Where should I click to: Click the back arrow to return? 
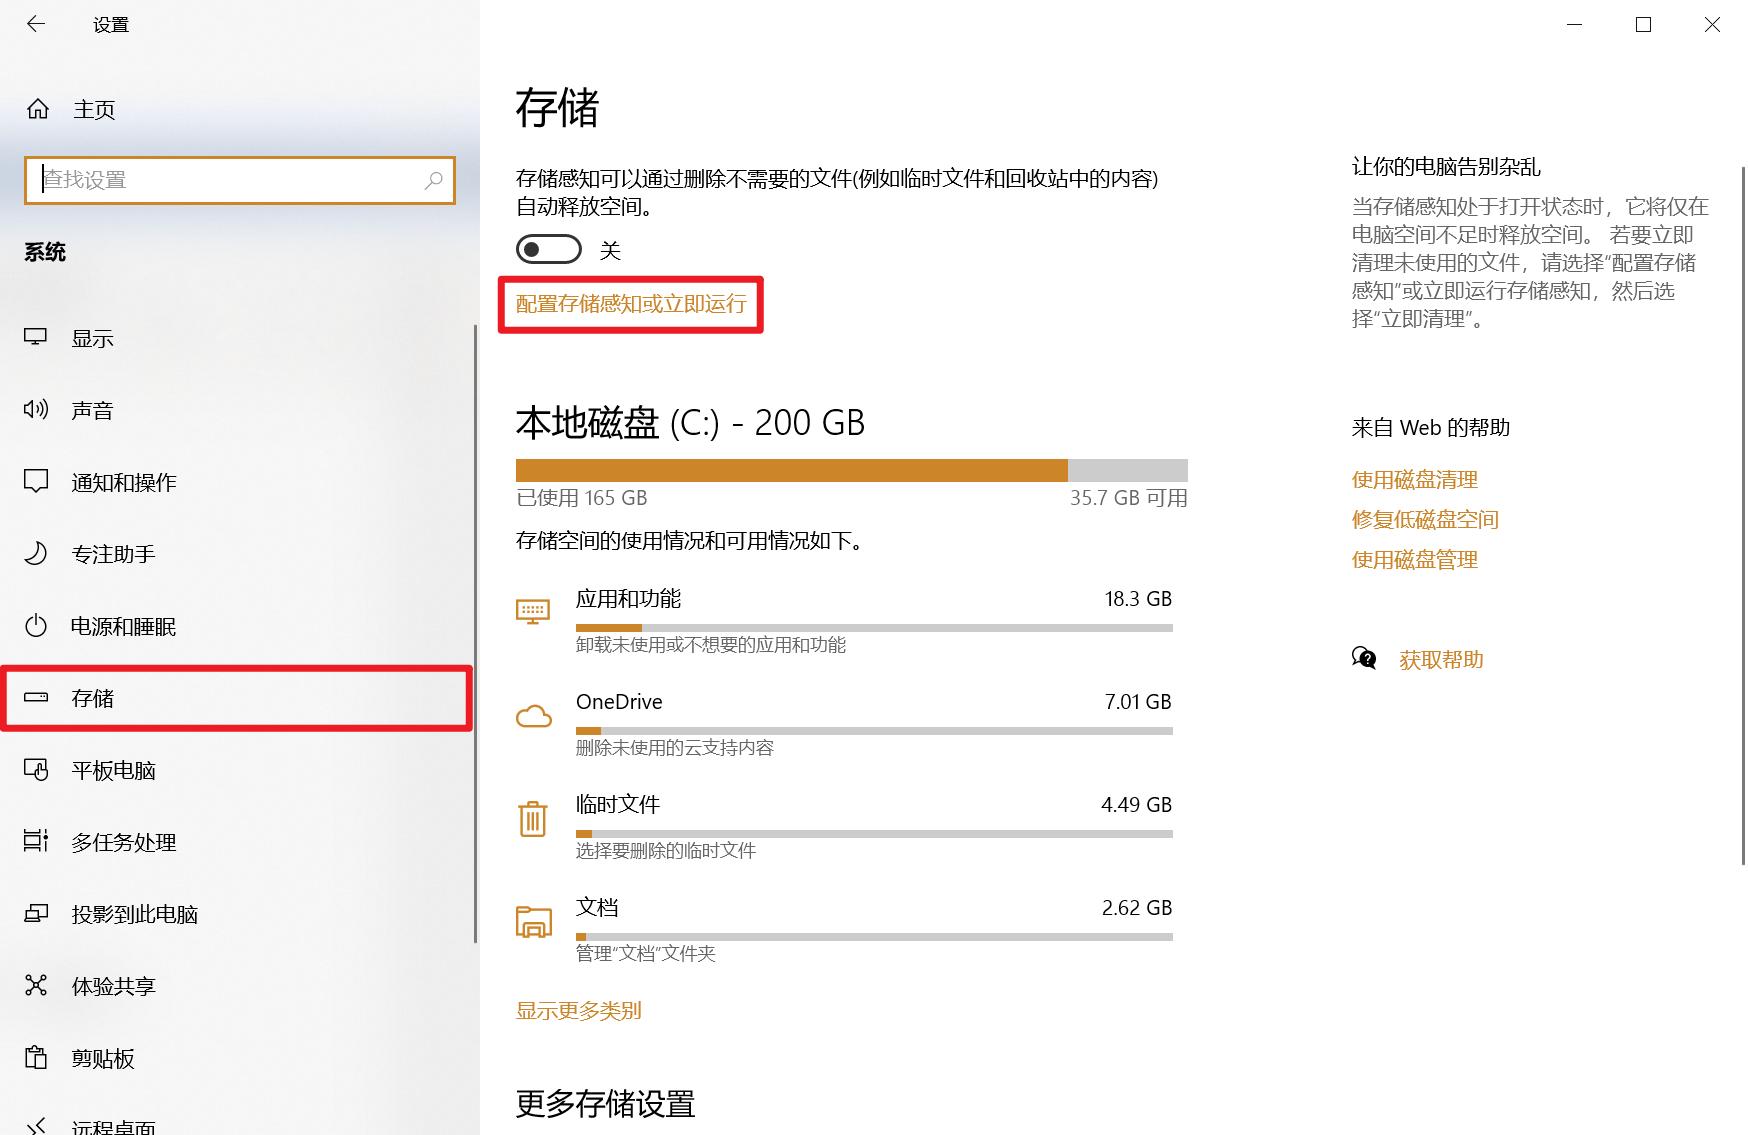36,24
